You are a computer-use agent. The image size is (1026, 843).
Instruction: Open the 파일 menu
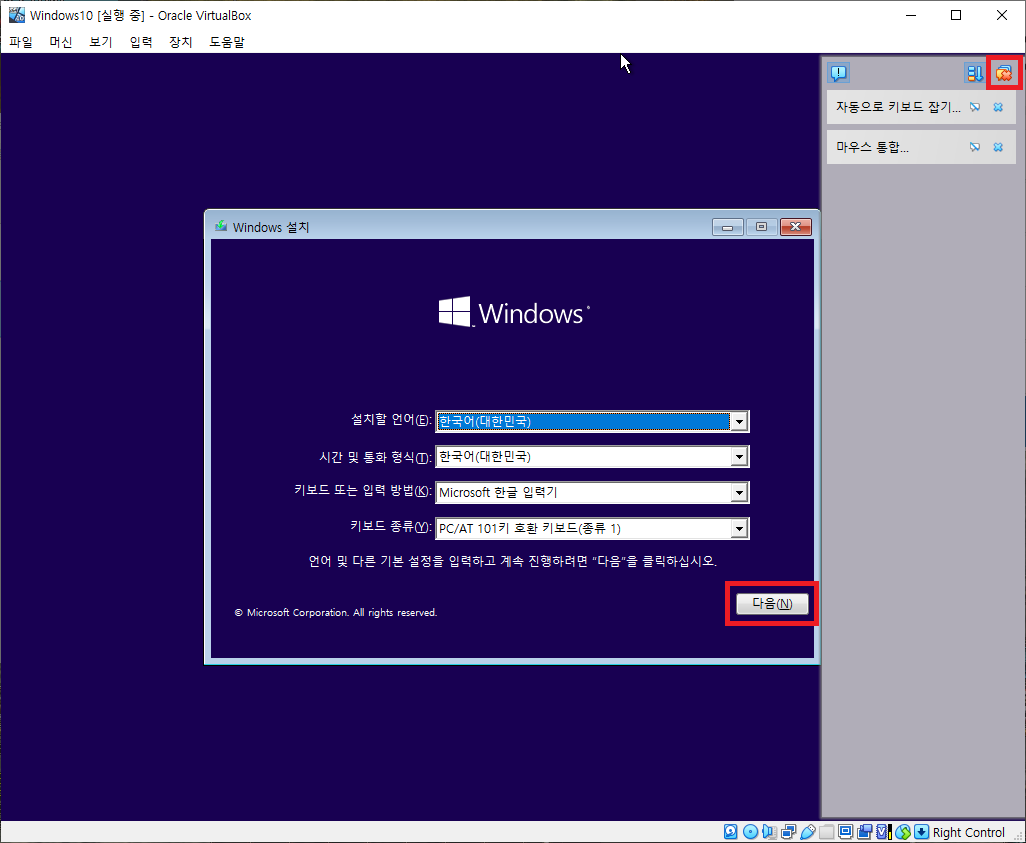[x=21, y=42]
